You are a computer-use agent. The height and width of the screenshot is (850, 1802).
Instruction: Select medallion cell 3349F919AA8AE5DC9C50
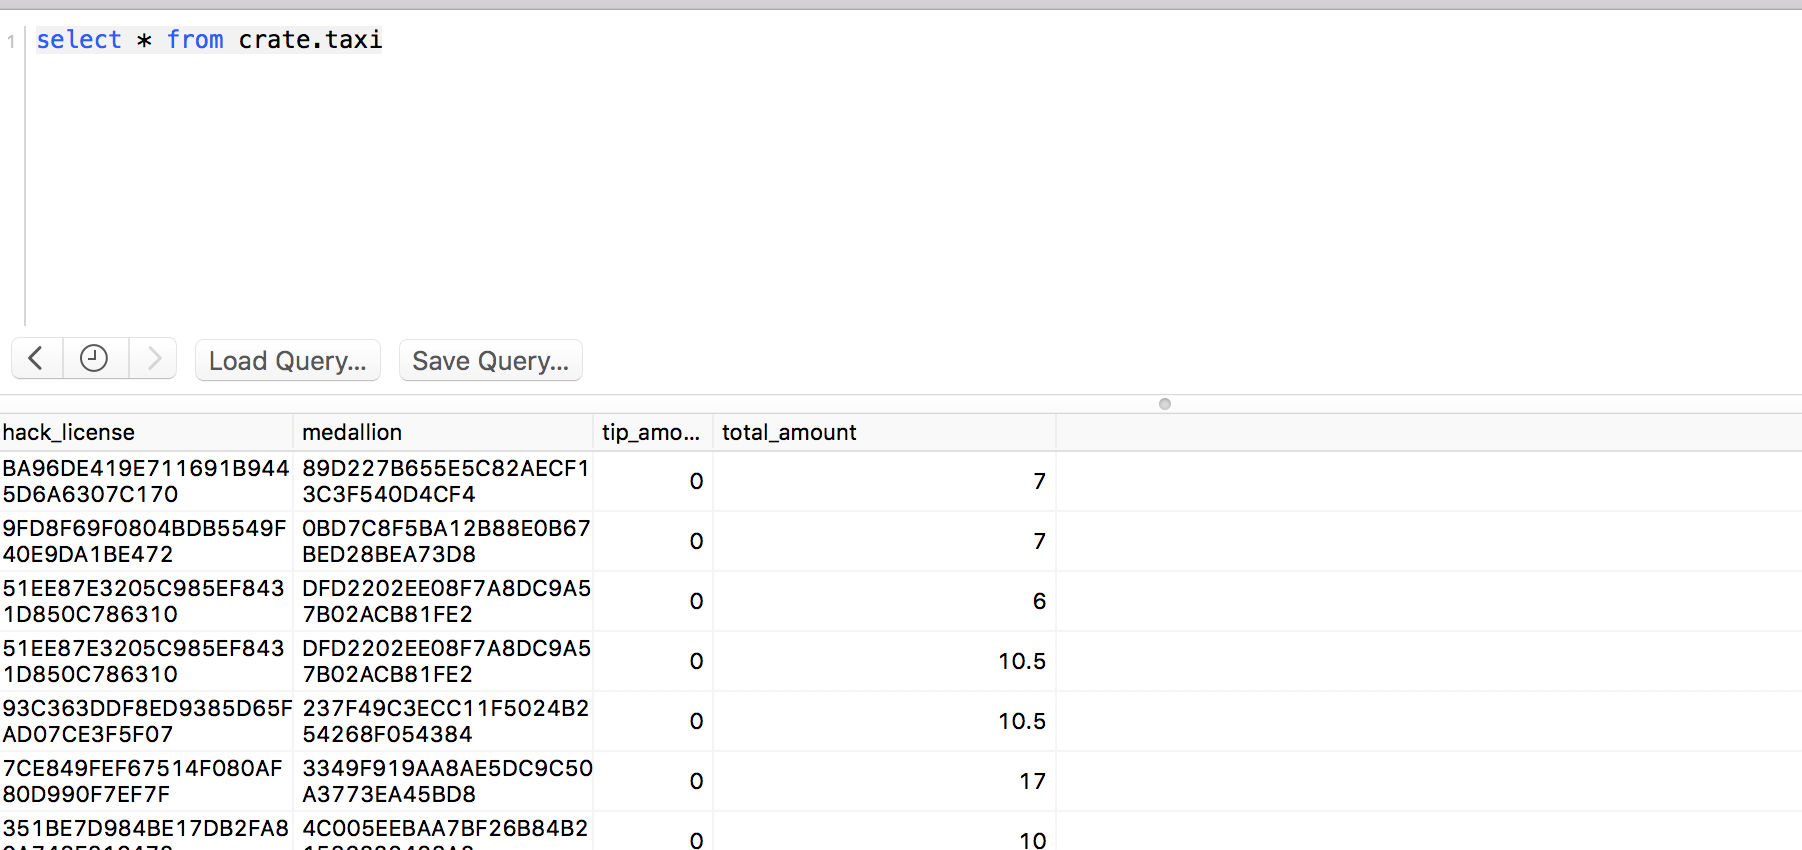click(x=443, y=781)
